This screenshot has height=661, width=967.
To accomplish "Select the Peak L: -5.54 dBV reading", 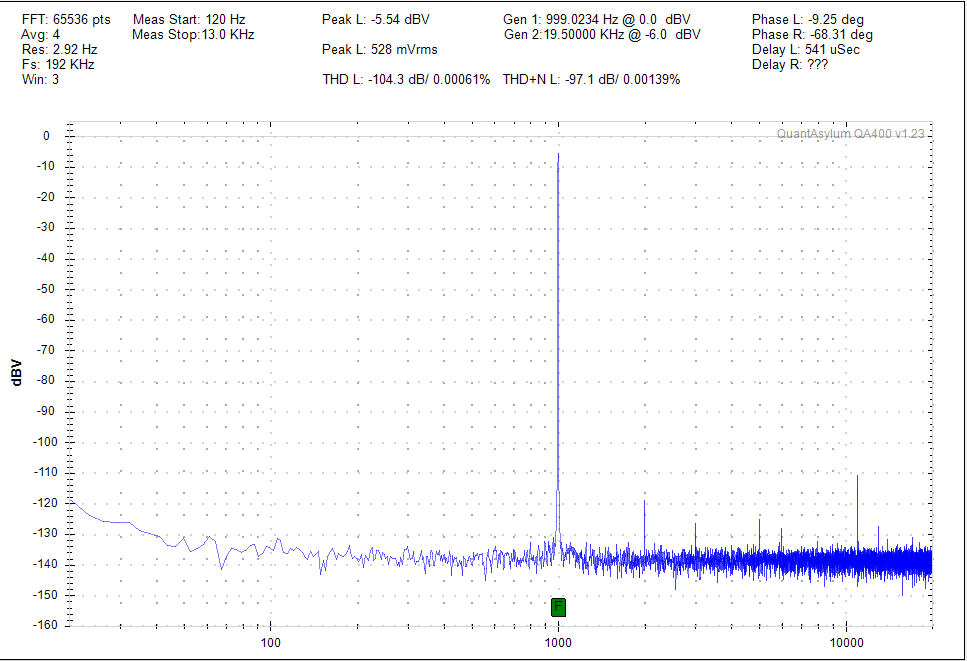I will pos(376,20).
